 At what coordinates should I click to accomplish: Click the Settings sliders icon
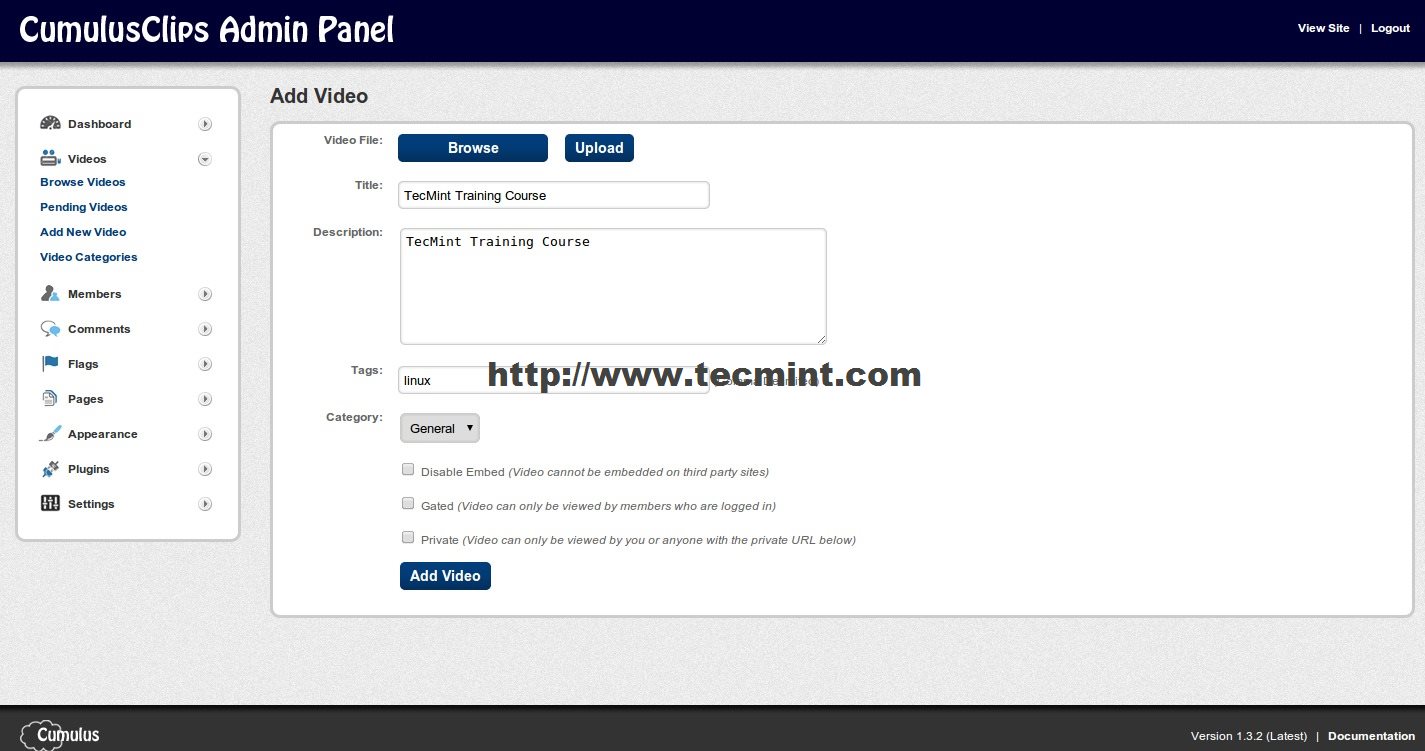click(50, 503)
